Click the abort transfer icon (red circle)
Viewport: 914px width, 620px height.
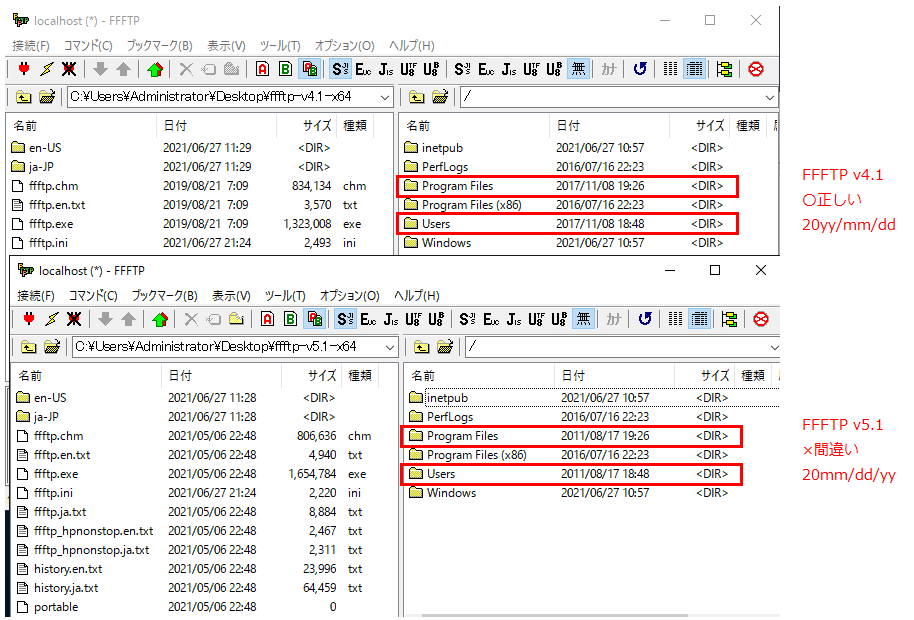755,70
